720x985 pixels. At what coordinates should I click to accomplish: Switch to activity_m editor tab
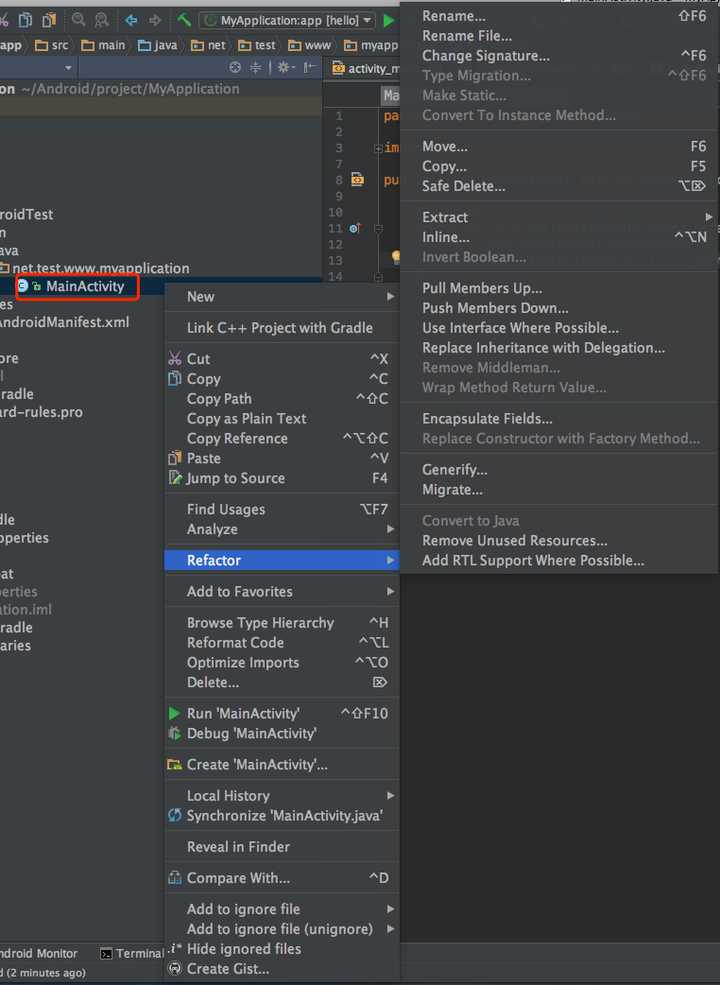tap(365, 68)
